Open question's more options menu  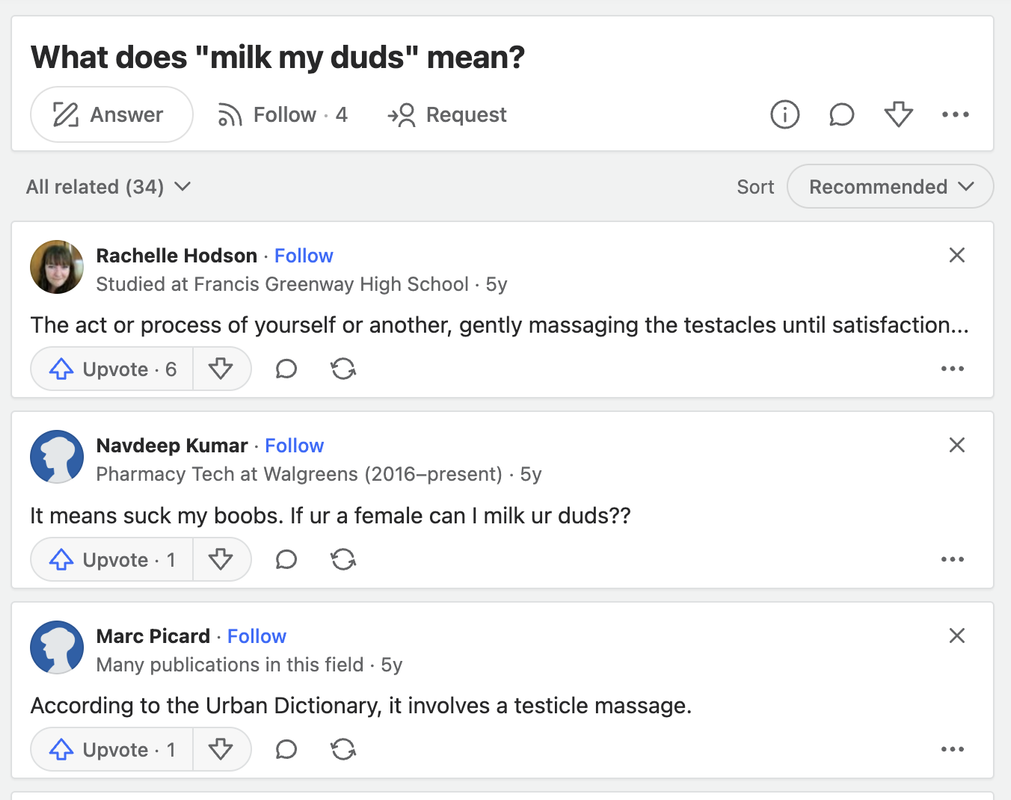coord(955,115)
